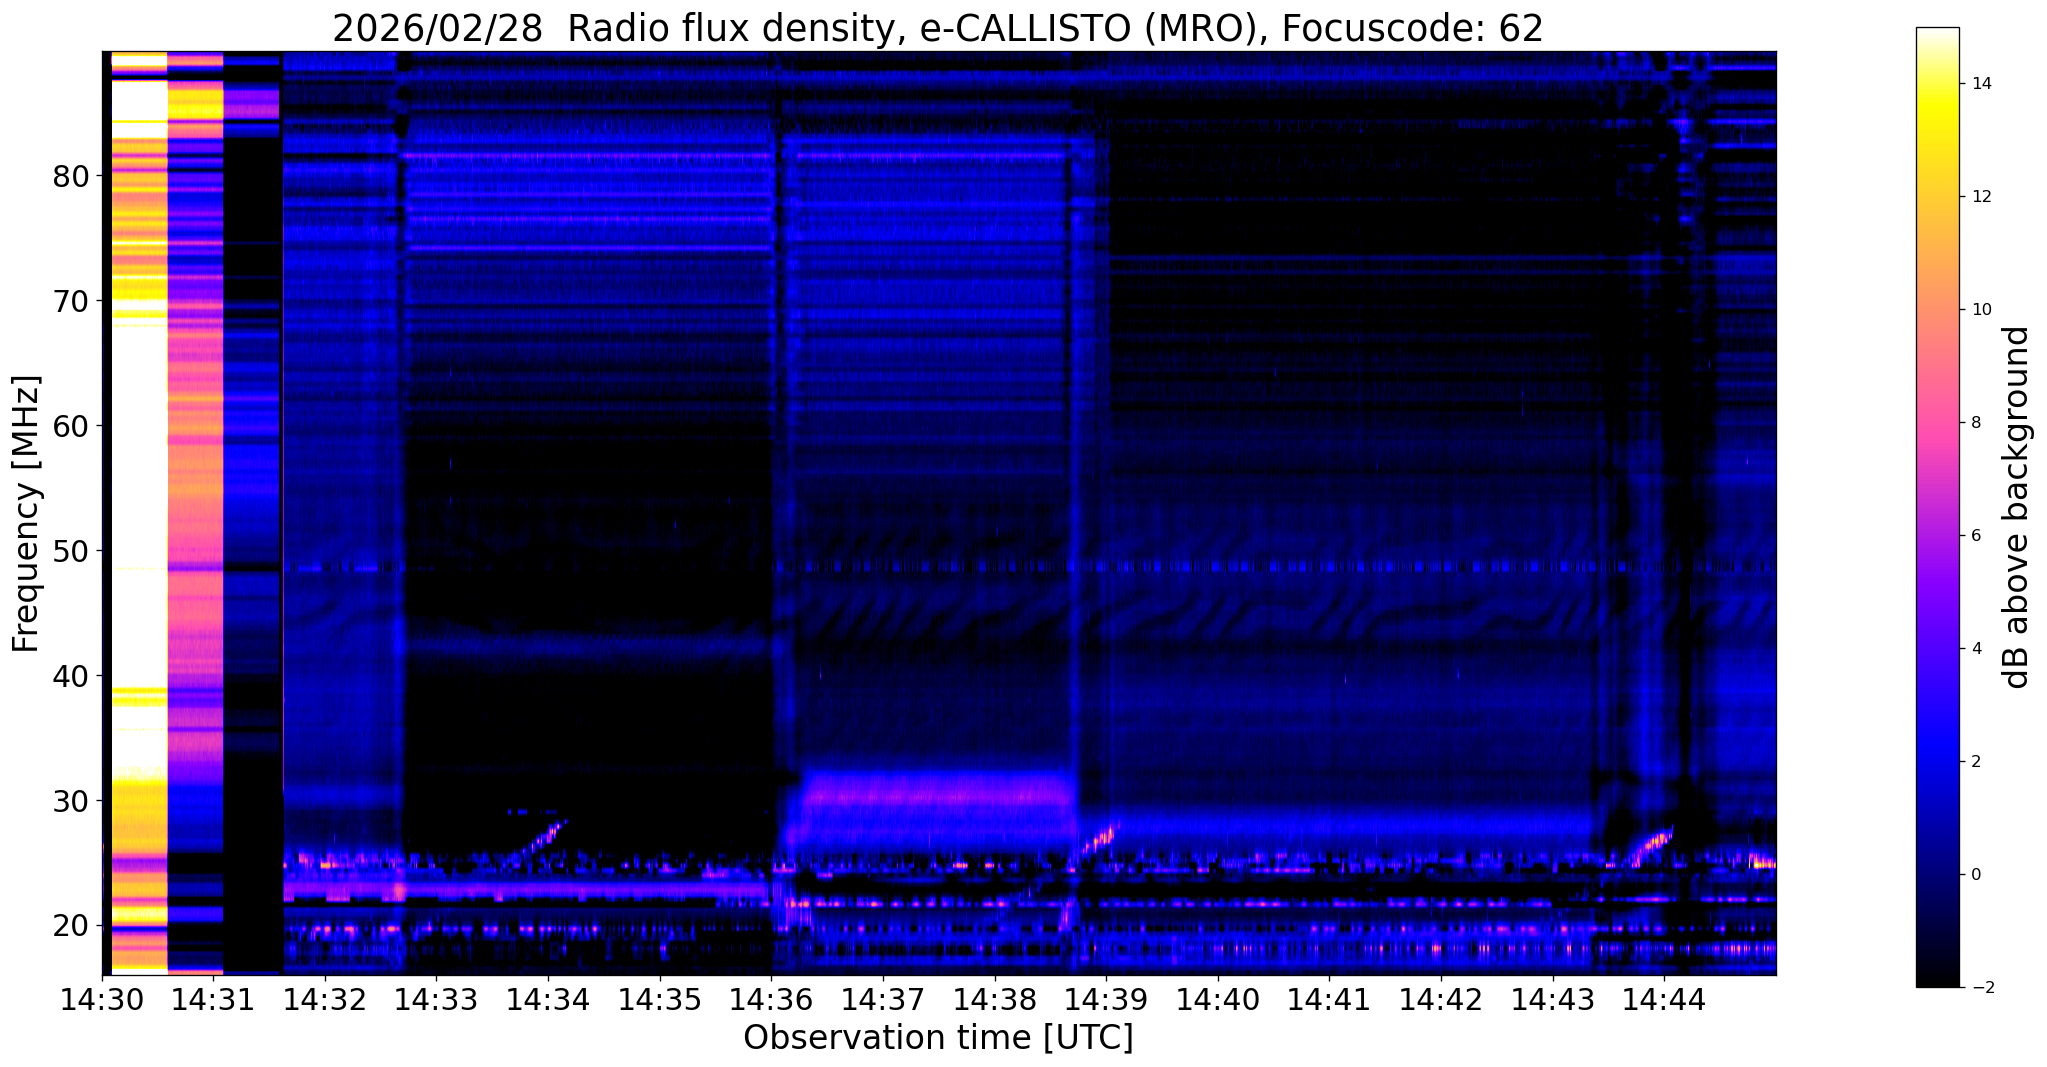The width and height of the screenshot is (2047, 1067).
Task: Click the colorbar tick label 12
Action: [1981, 197]
